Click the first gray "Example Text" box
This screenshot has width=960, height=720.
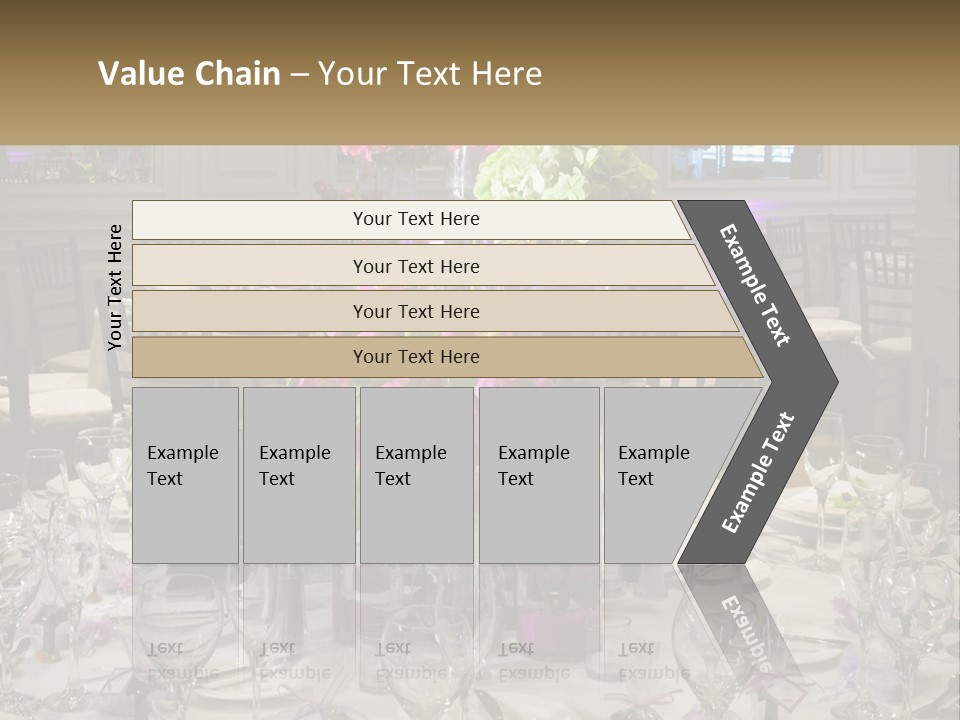coord(185,475)
